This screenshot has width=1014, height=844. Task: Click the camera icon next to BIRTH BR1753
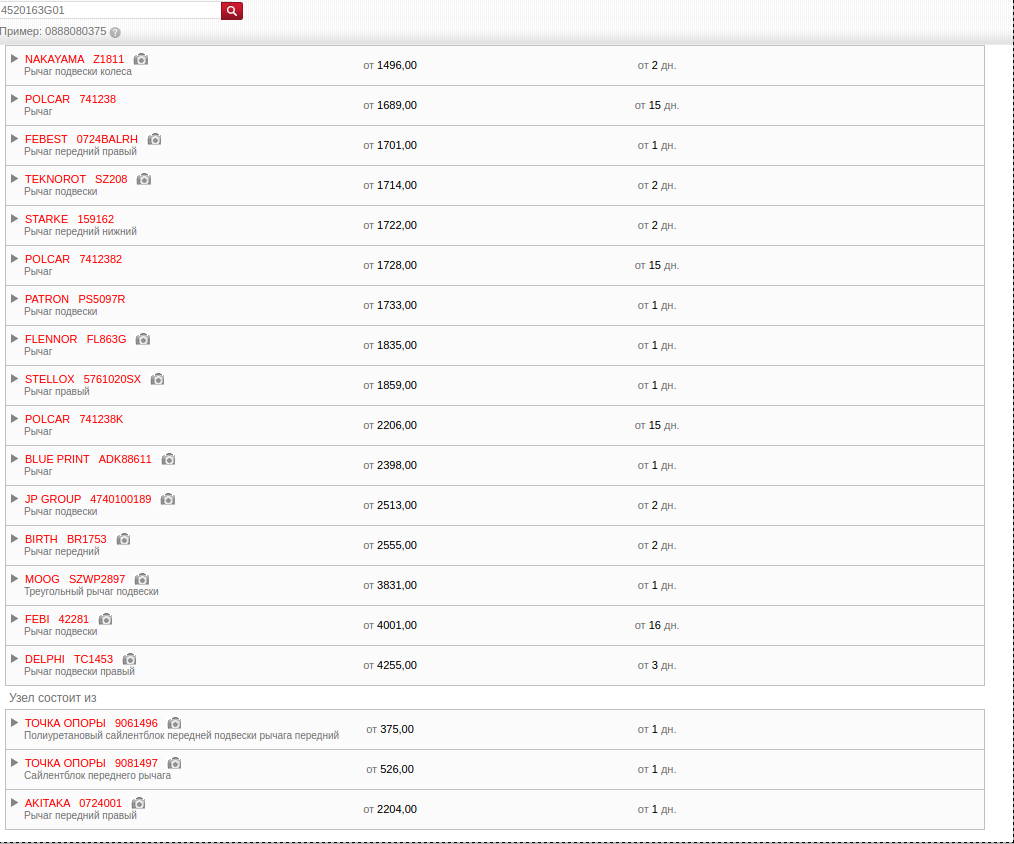pos(123,540)
